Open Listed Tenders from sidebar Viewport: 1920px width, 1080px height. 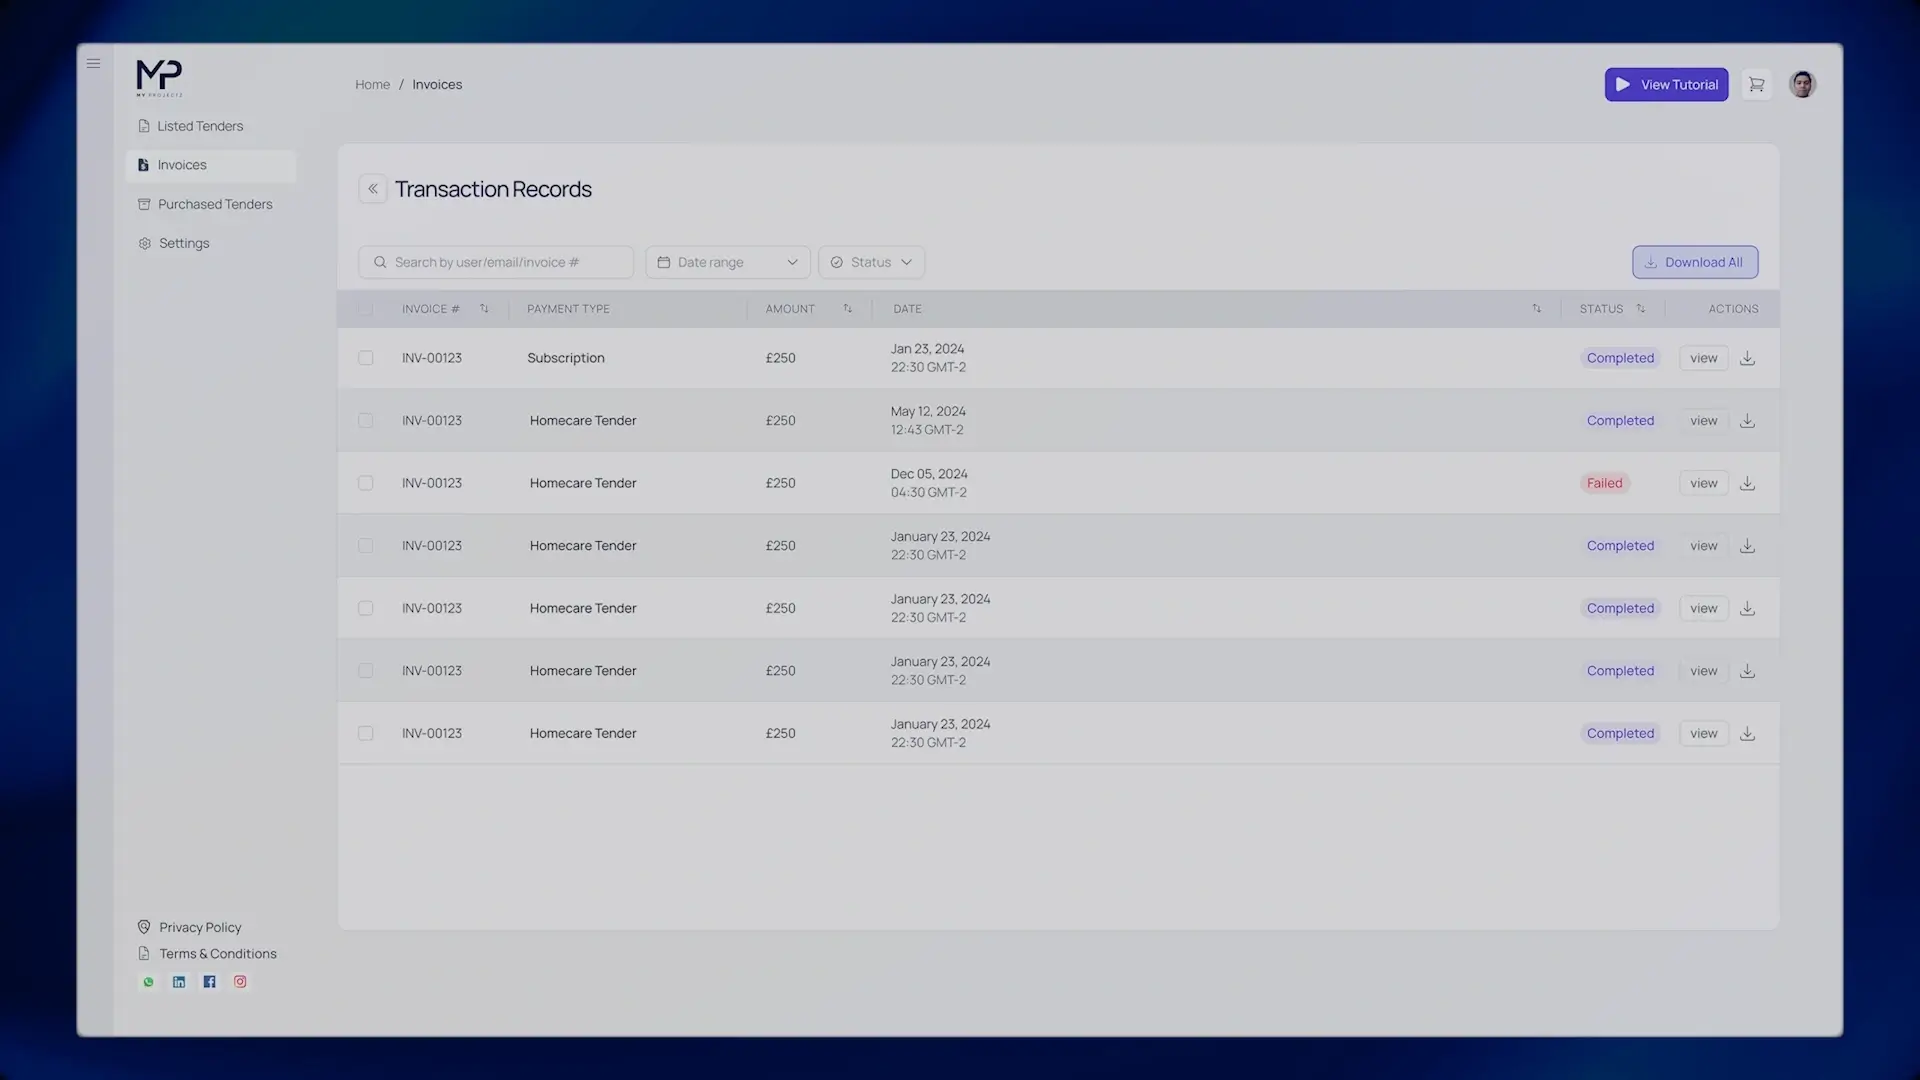(199, 126)
